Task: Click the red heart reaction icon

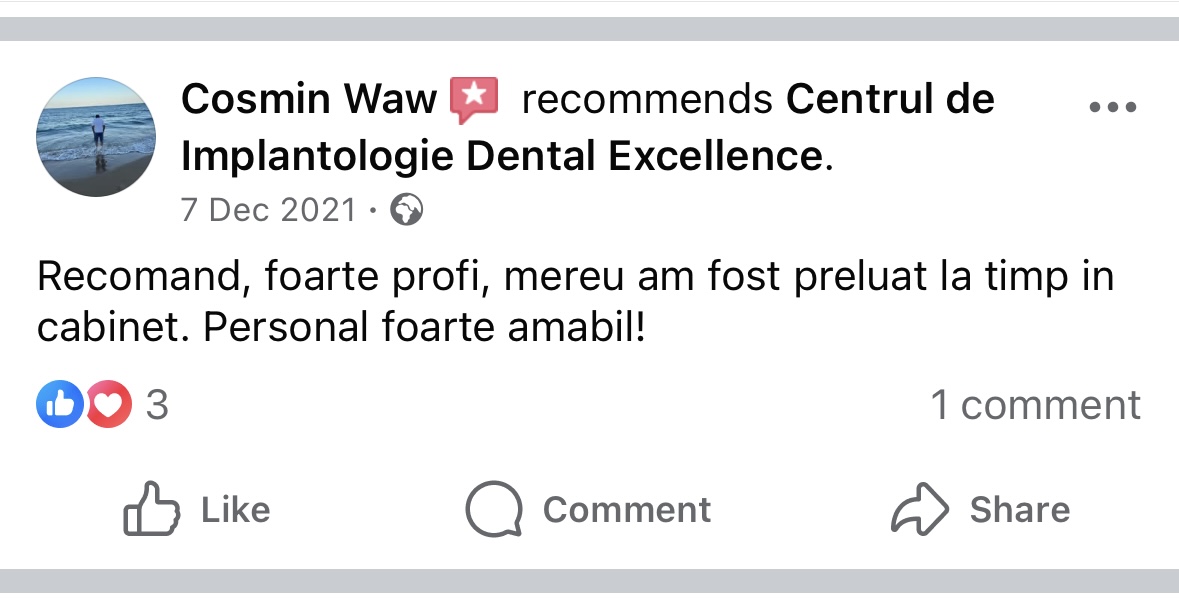Action: [108, 404]
